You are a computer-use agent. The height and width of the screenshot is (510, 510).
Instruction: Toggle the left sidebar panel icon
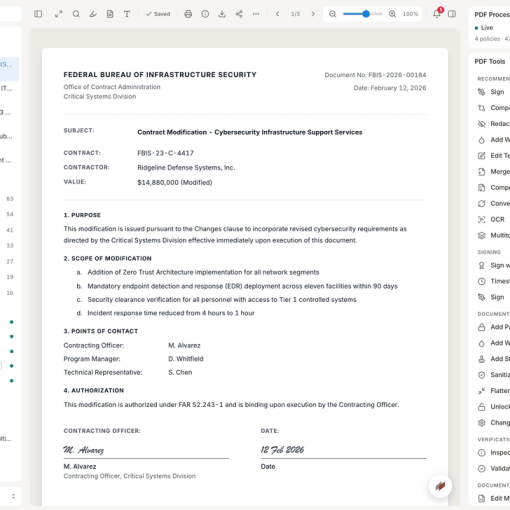coord(38,14)
